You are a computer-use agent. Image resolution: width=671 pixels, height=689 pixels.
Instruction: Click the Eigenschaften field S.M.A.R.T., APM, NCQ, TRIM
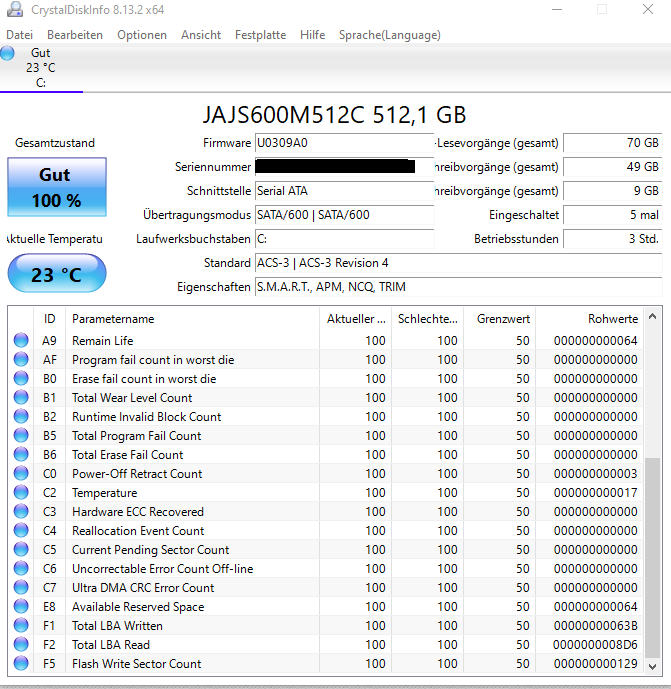point(458,287)
